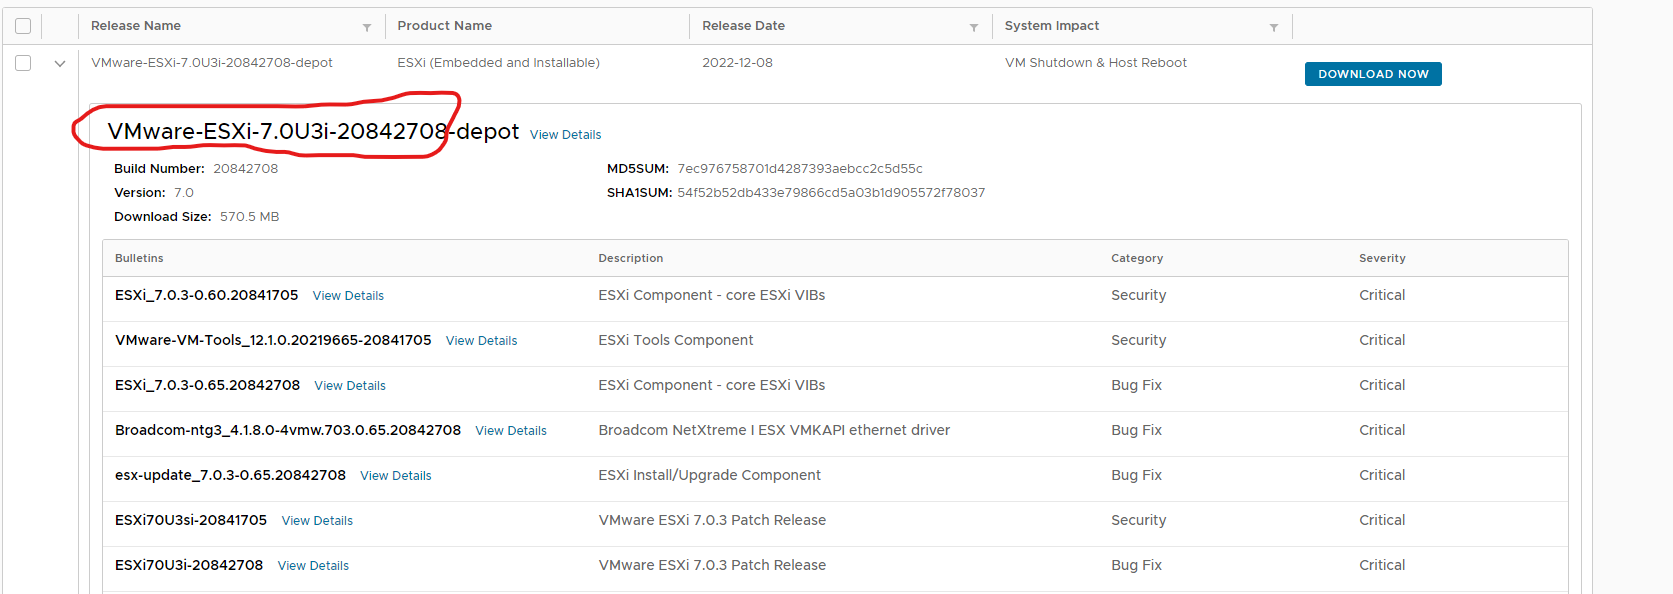Screen dimensions: 1673x594
Task: Click the Release Name column header
Action: pyautogui.click(x=136, y=26)
